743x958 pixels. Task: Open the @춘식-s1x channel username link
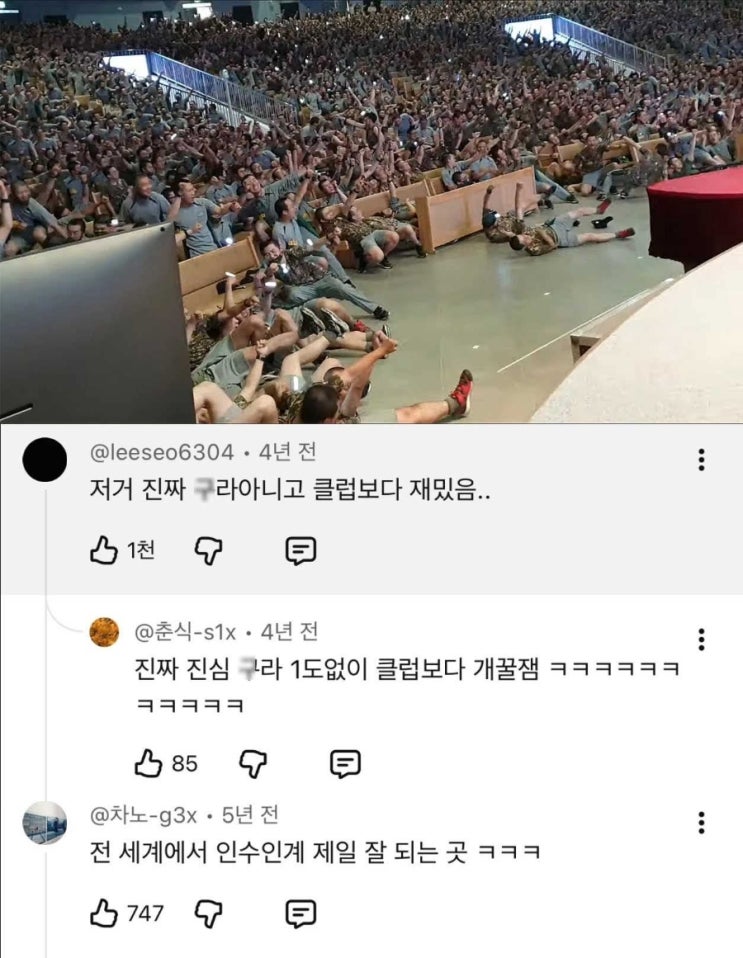(x=185, y=632)
